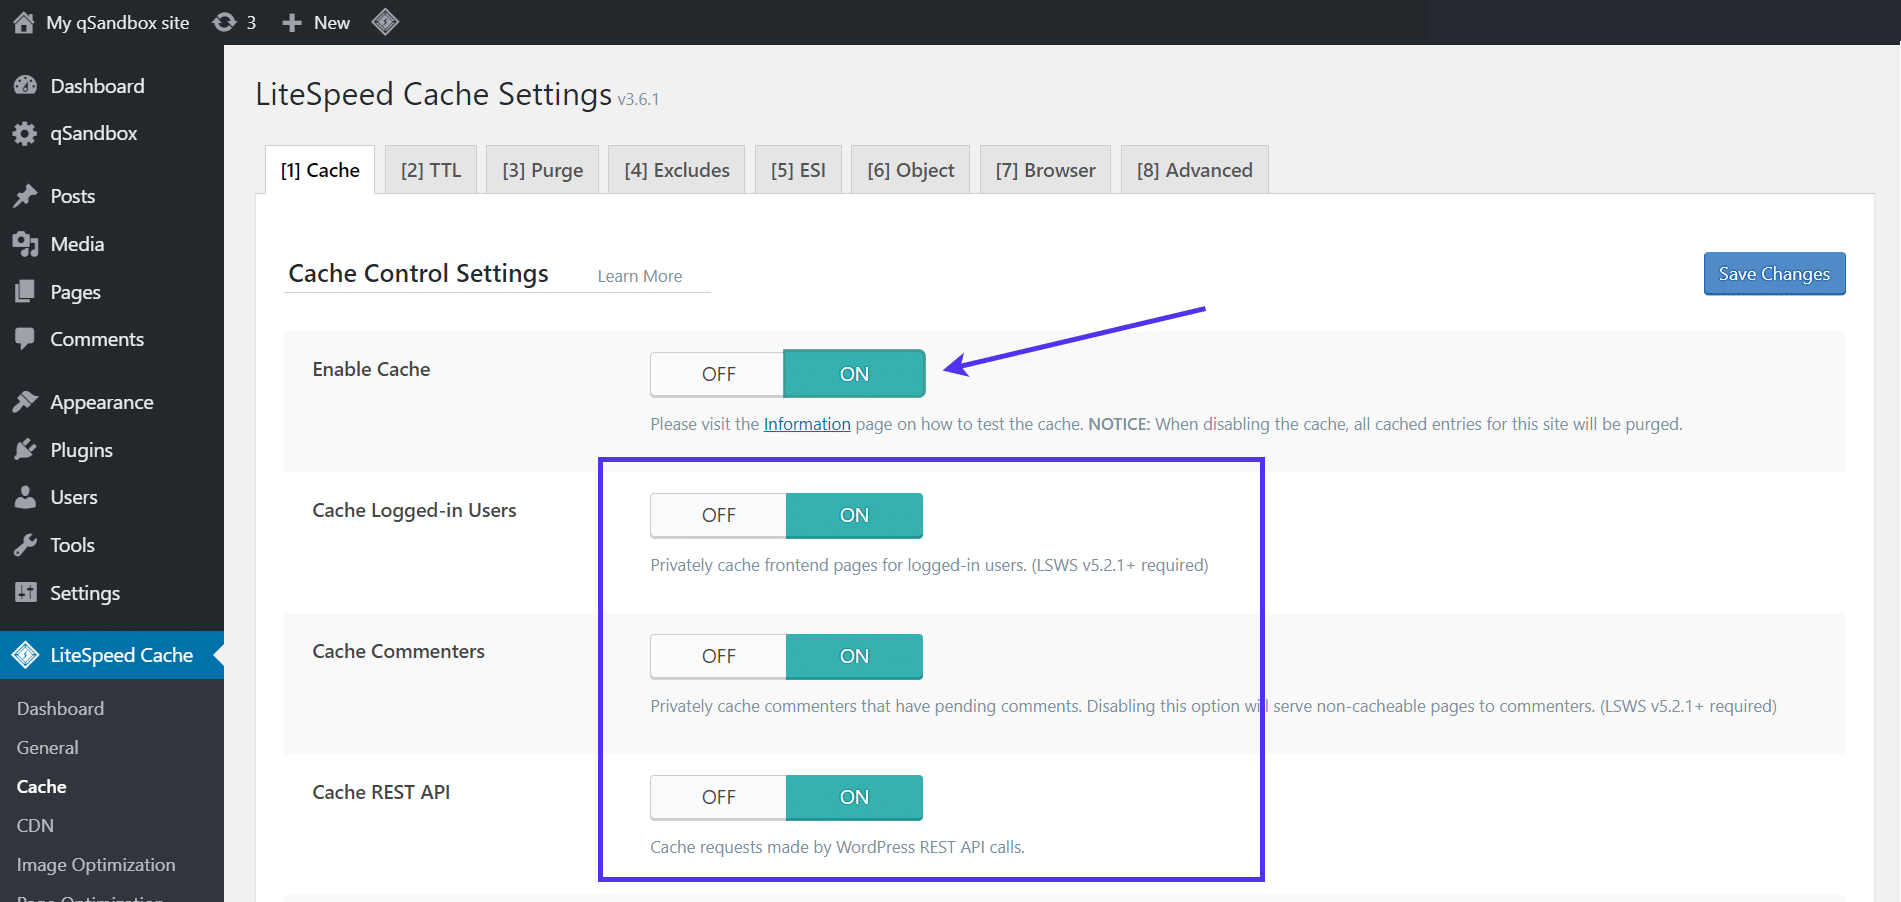Open Plugins via the plug icon
The height and width of the screenshot is (902, 1901).
(x=25, y=449)
